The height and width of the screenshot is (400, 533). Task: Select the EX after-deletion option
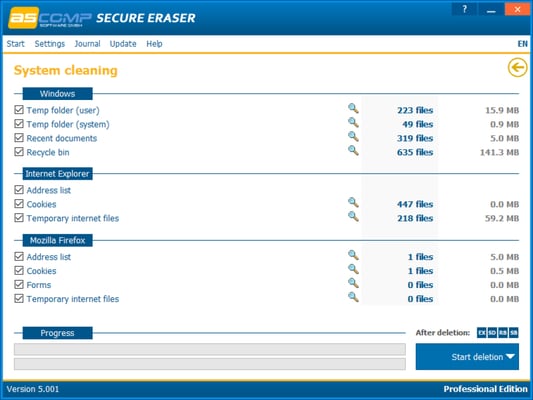point(482,333)
